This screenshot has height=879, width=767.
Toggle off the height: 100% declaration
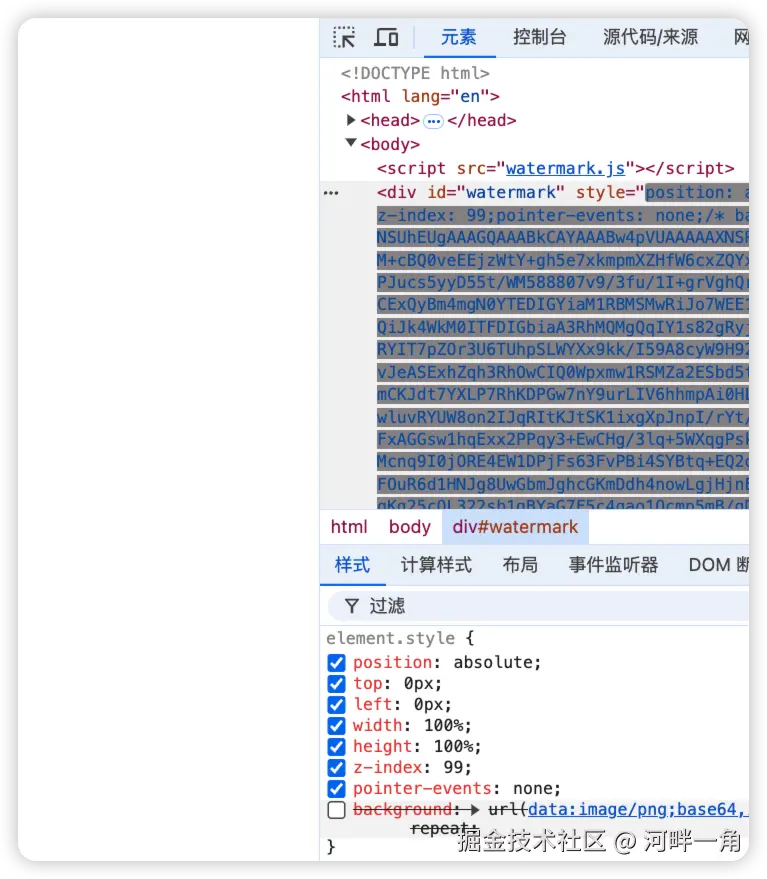336,747
